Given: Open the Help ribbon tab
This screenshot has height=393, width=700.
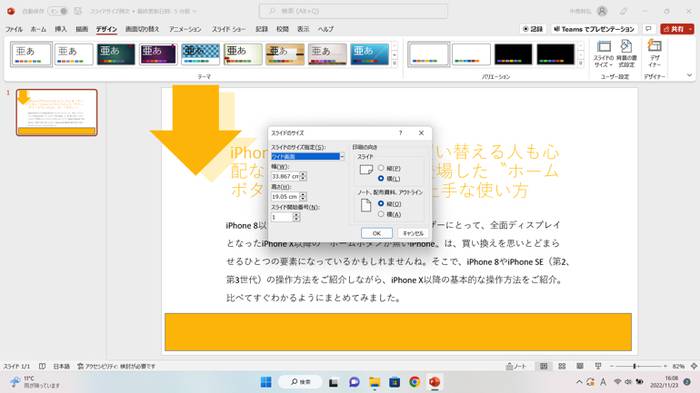Looking at the screenshot, I should click(326, 29).
